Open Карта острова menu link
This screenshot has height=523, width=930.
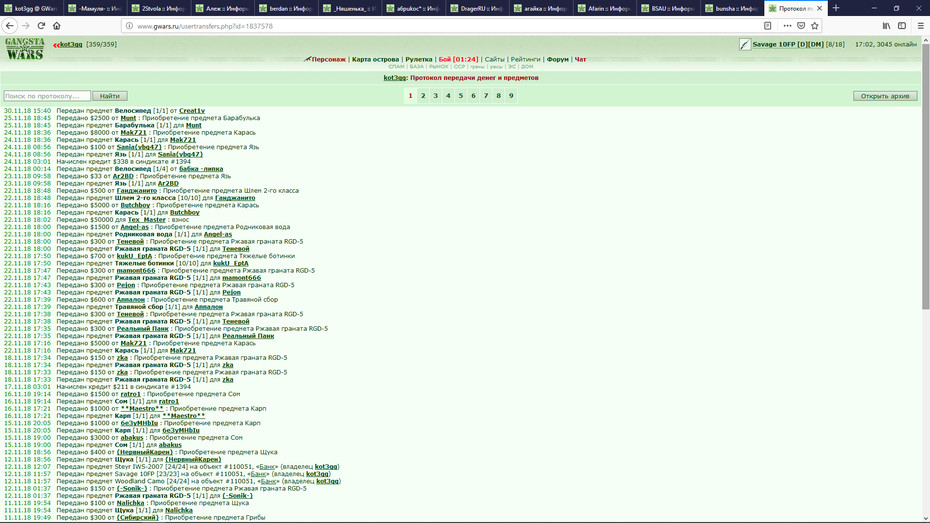click(375, 59)
